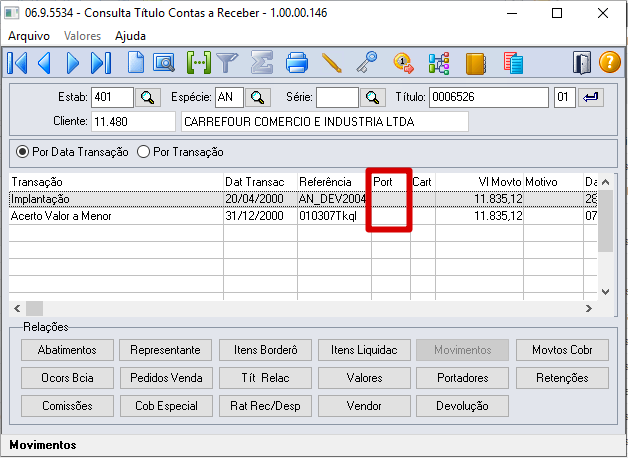Image resolution: width=628 pixels, height=458 pixels.
Task: Open the Arquivo menu
Action: point(29,36)
